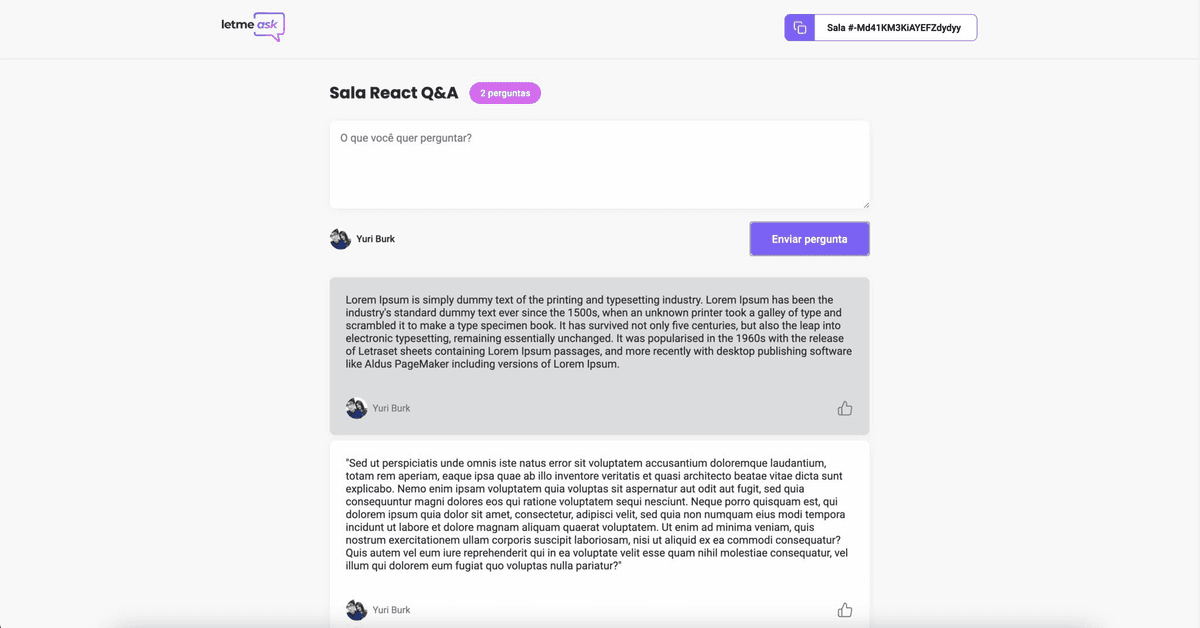Viewport: 1200px width, 628px height.
Task: Click the "letme" word in the header logo
Action: (x=237, y=25)
